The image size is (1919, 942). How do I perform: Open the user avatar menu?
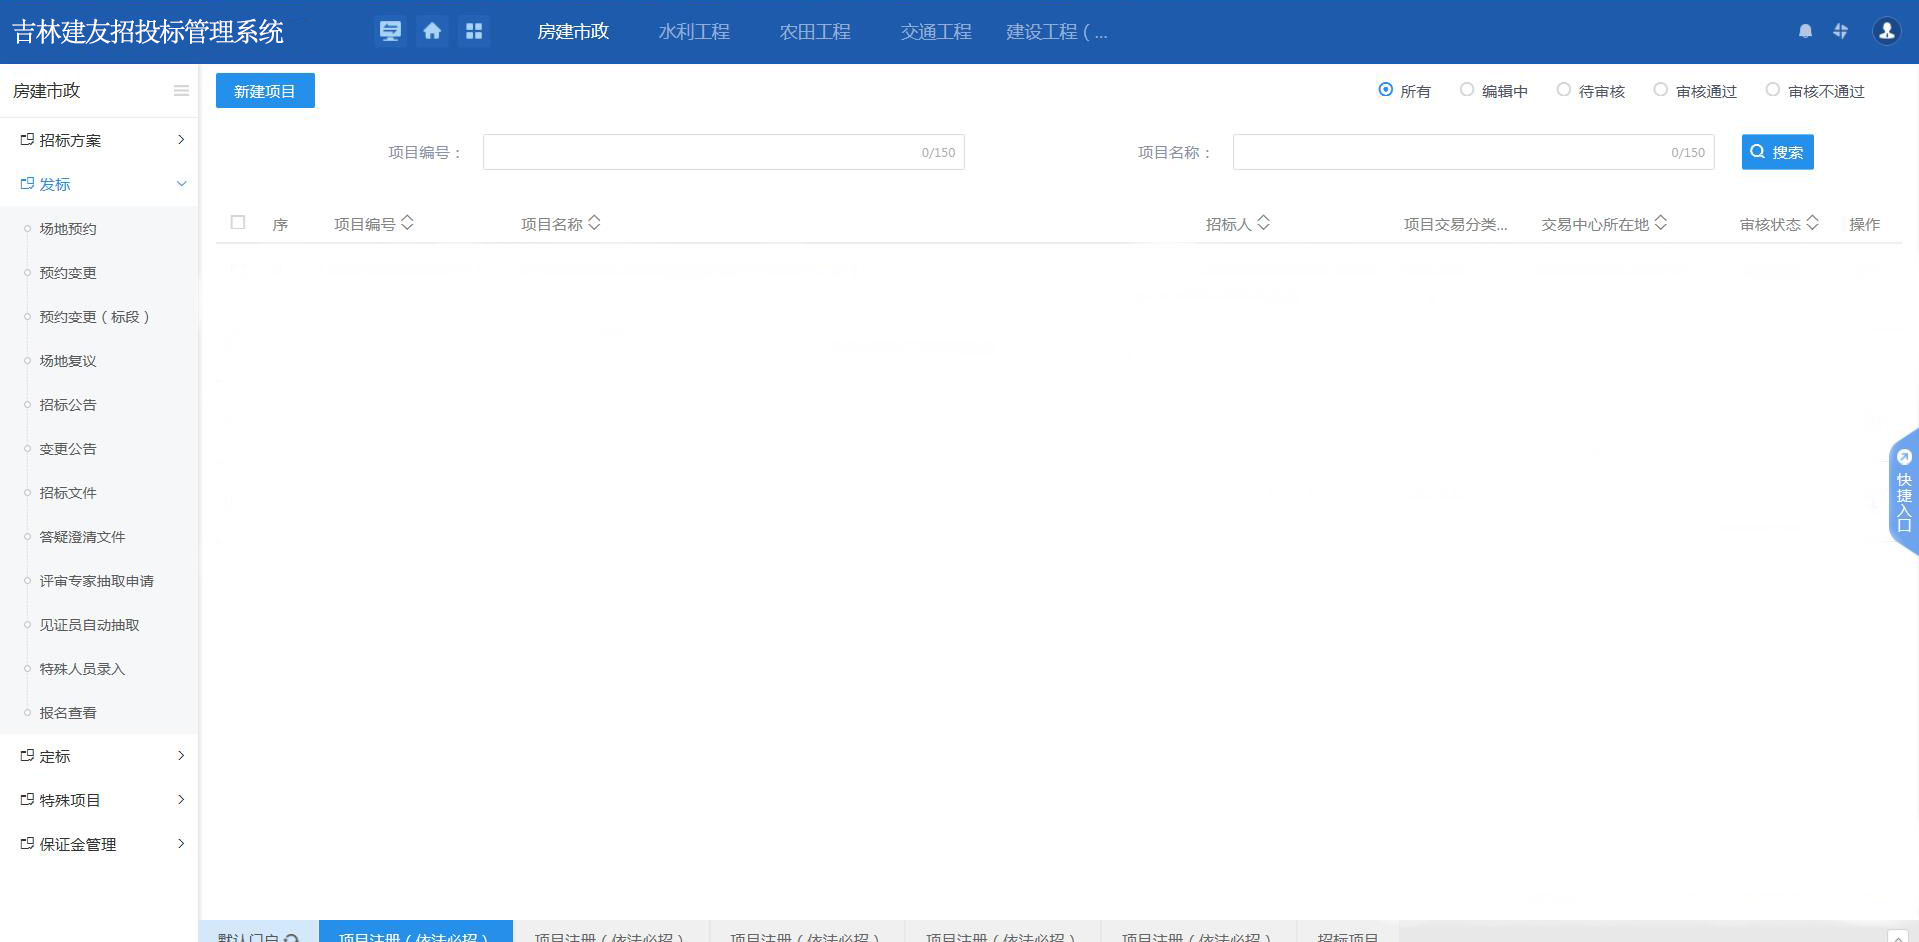(x=1887, y=31)
